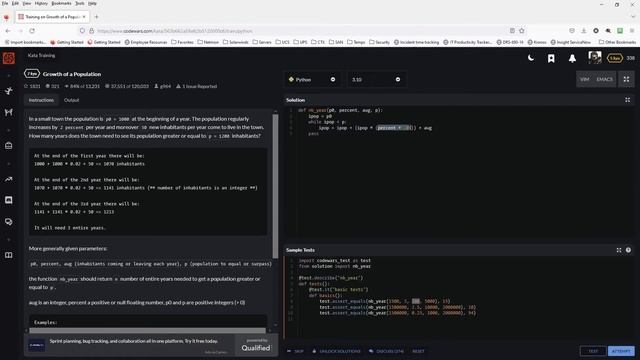Open the Python language dropdown
Viewport: 640px width, 360px height.
pyautogui.click(x=312, y=80)
